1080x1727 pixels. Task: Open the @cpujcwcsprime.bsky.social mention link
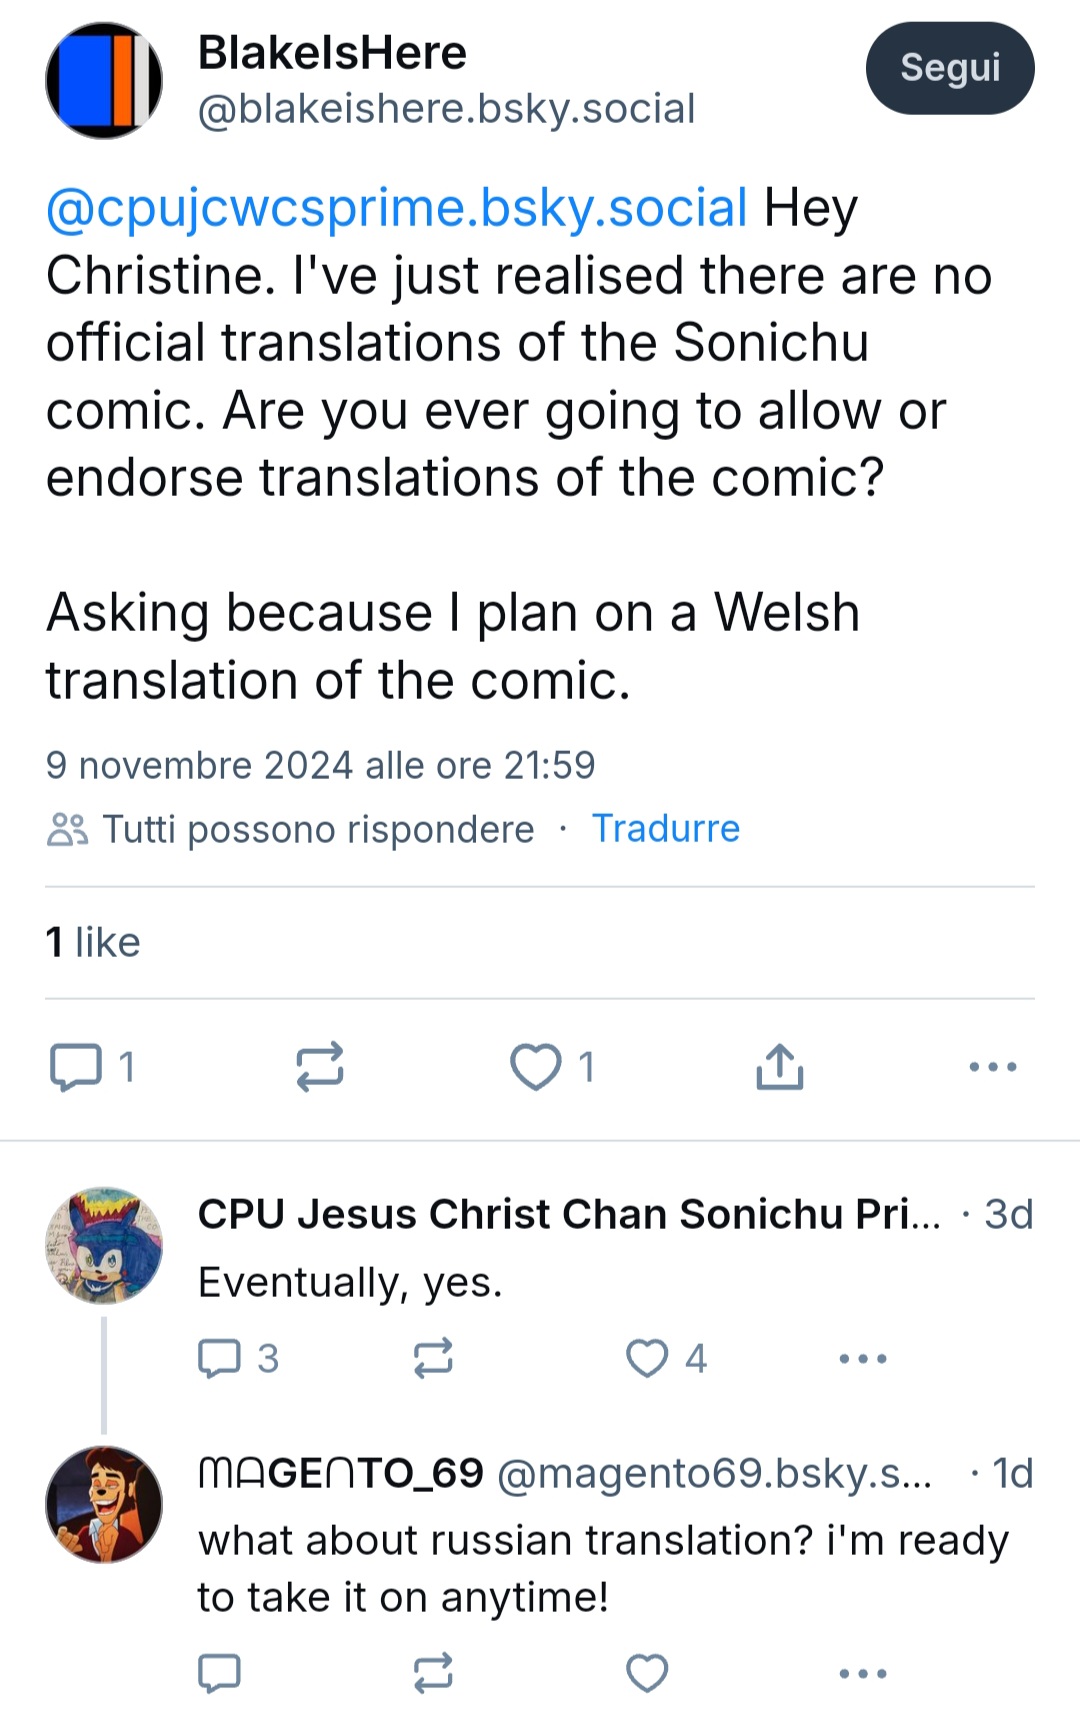[397, 208]
